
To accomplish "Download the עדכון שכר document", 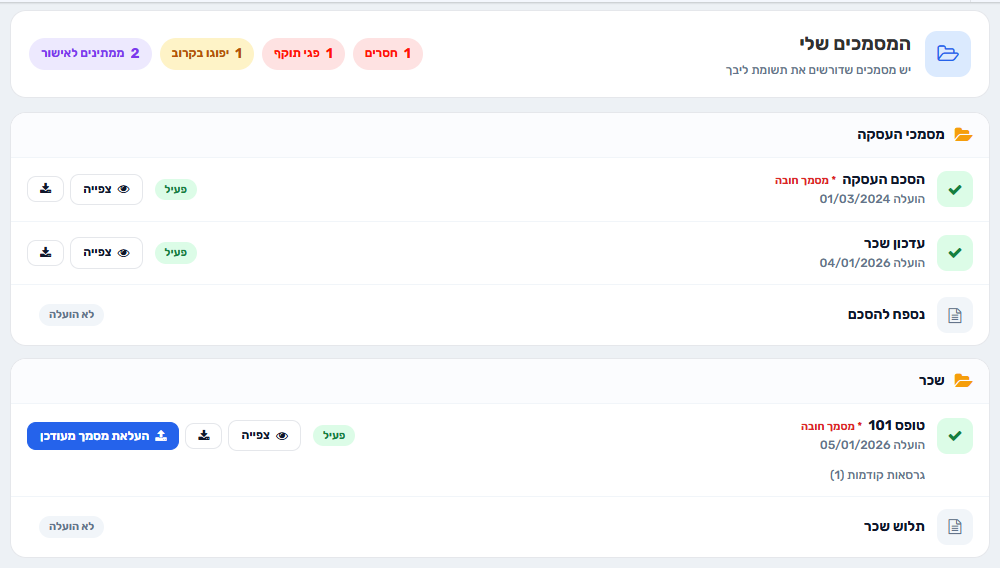I will pyautogui.click(x=45, y=252).
